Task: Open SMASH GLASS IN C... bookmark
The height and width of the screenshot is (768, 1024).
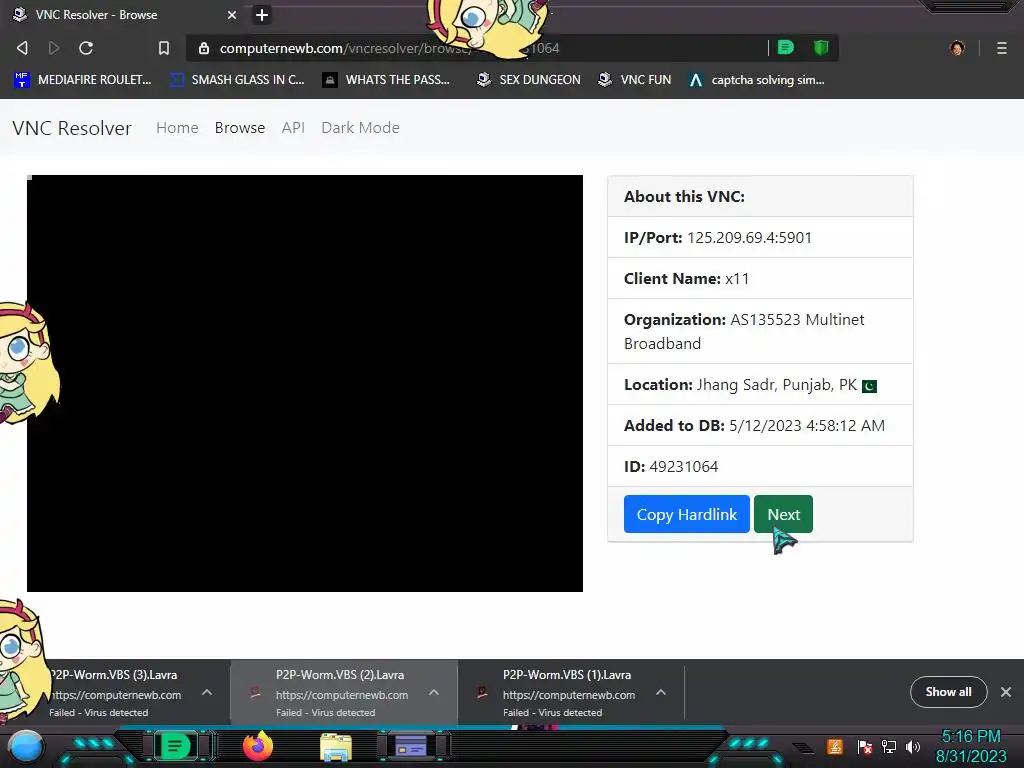Action: click(237, 80)
